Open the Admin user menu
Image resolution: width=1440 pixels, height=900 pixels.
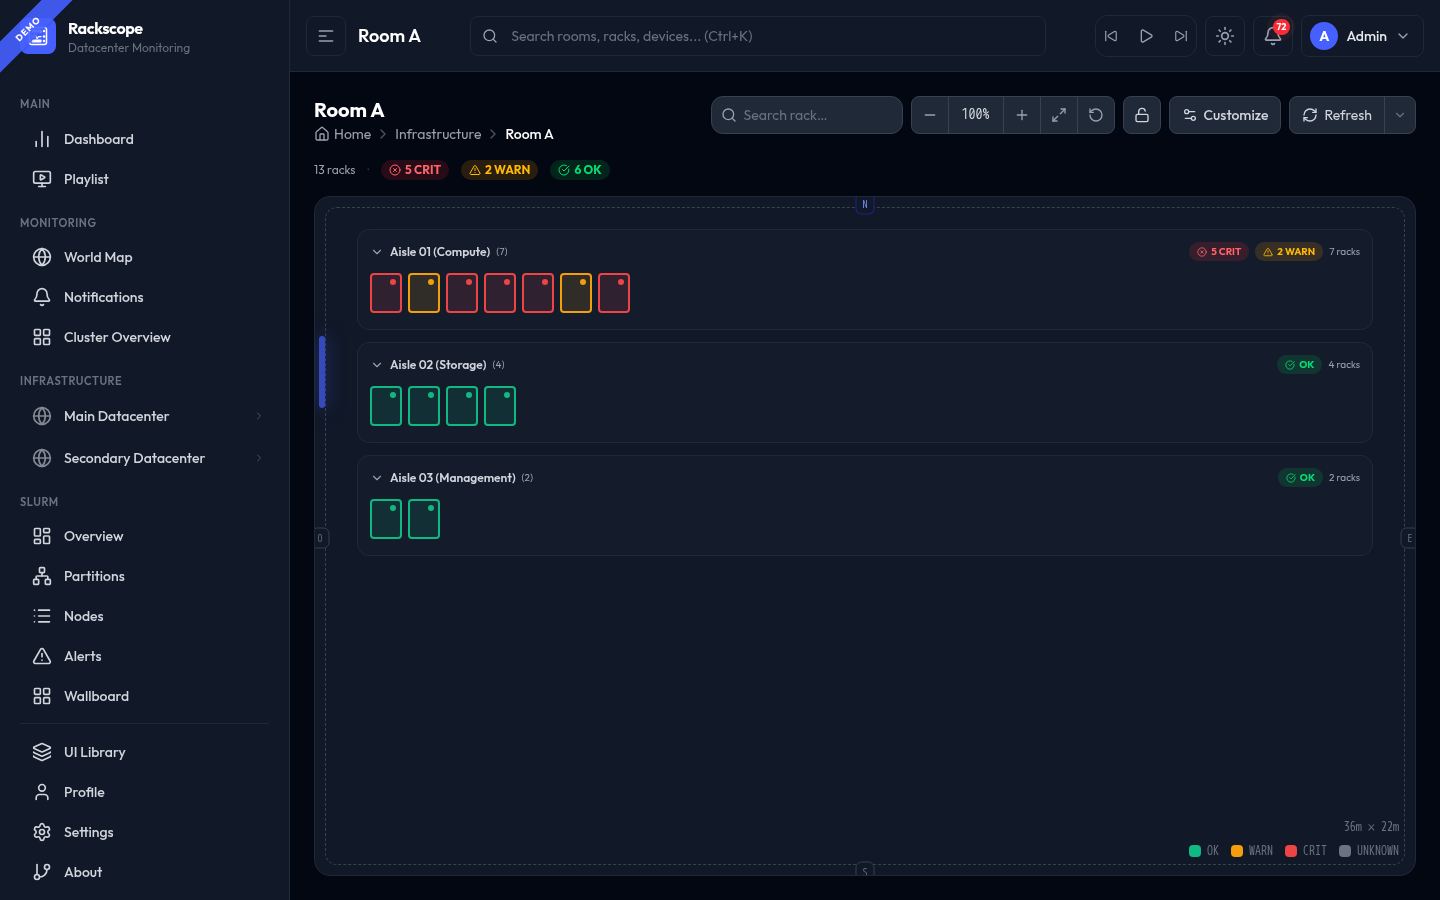click(x=1361, y=36)
